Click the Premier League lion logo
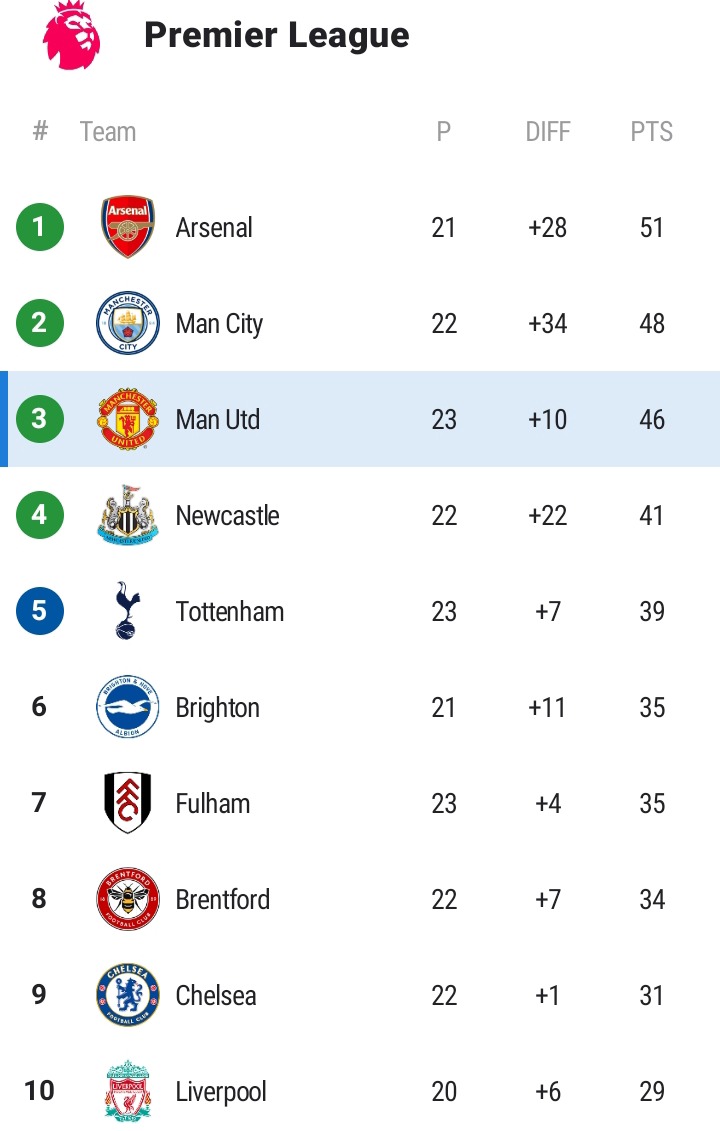Screen dimensions: 720x1131 click(72, 35)
